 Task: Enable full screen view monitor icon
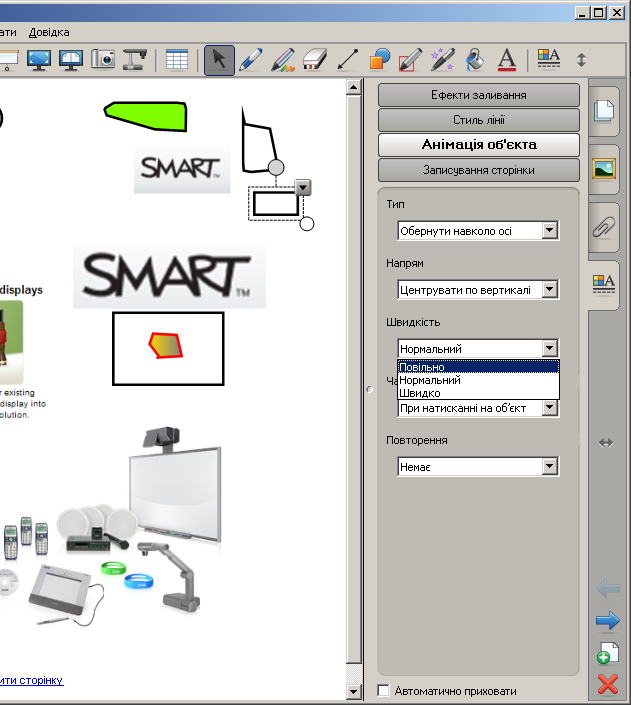coord(39,60)
